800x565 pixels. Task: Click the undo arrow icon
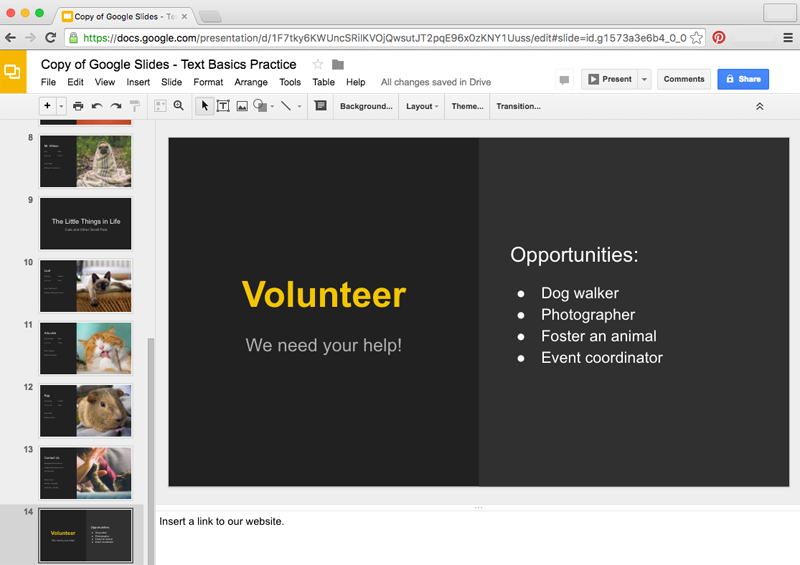coord(97,106)
